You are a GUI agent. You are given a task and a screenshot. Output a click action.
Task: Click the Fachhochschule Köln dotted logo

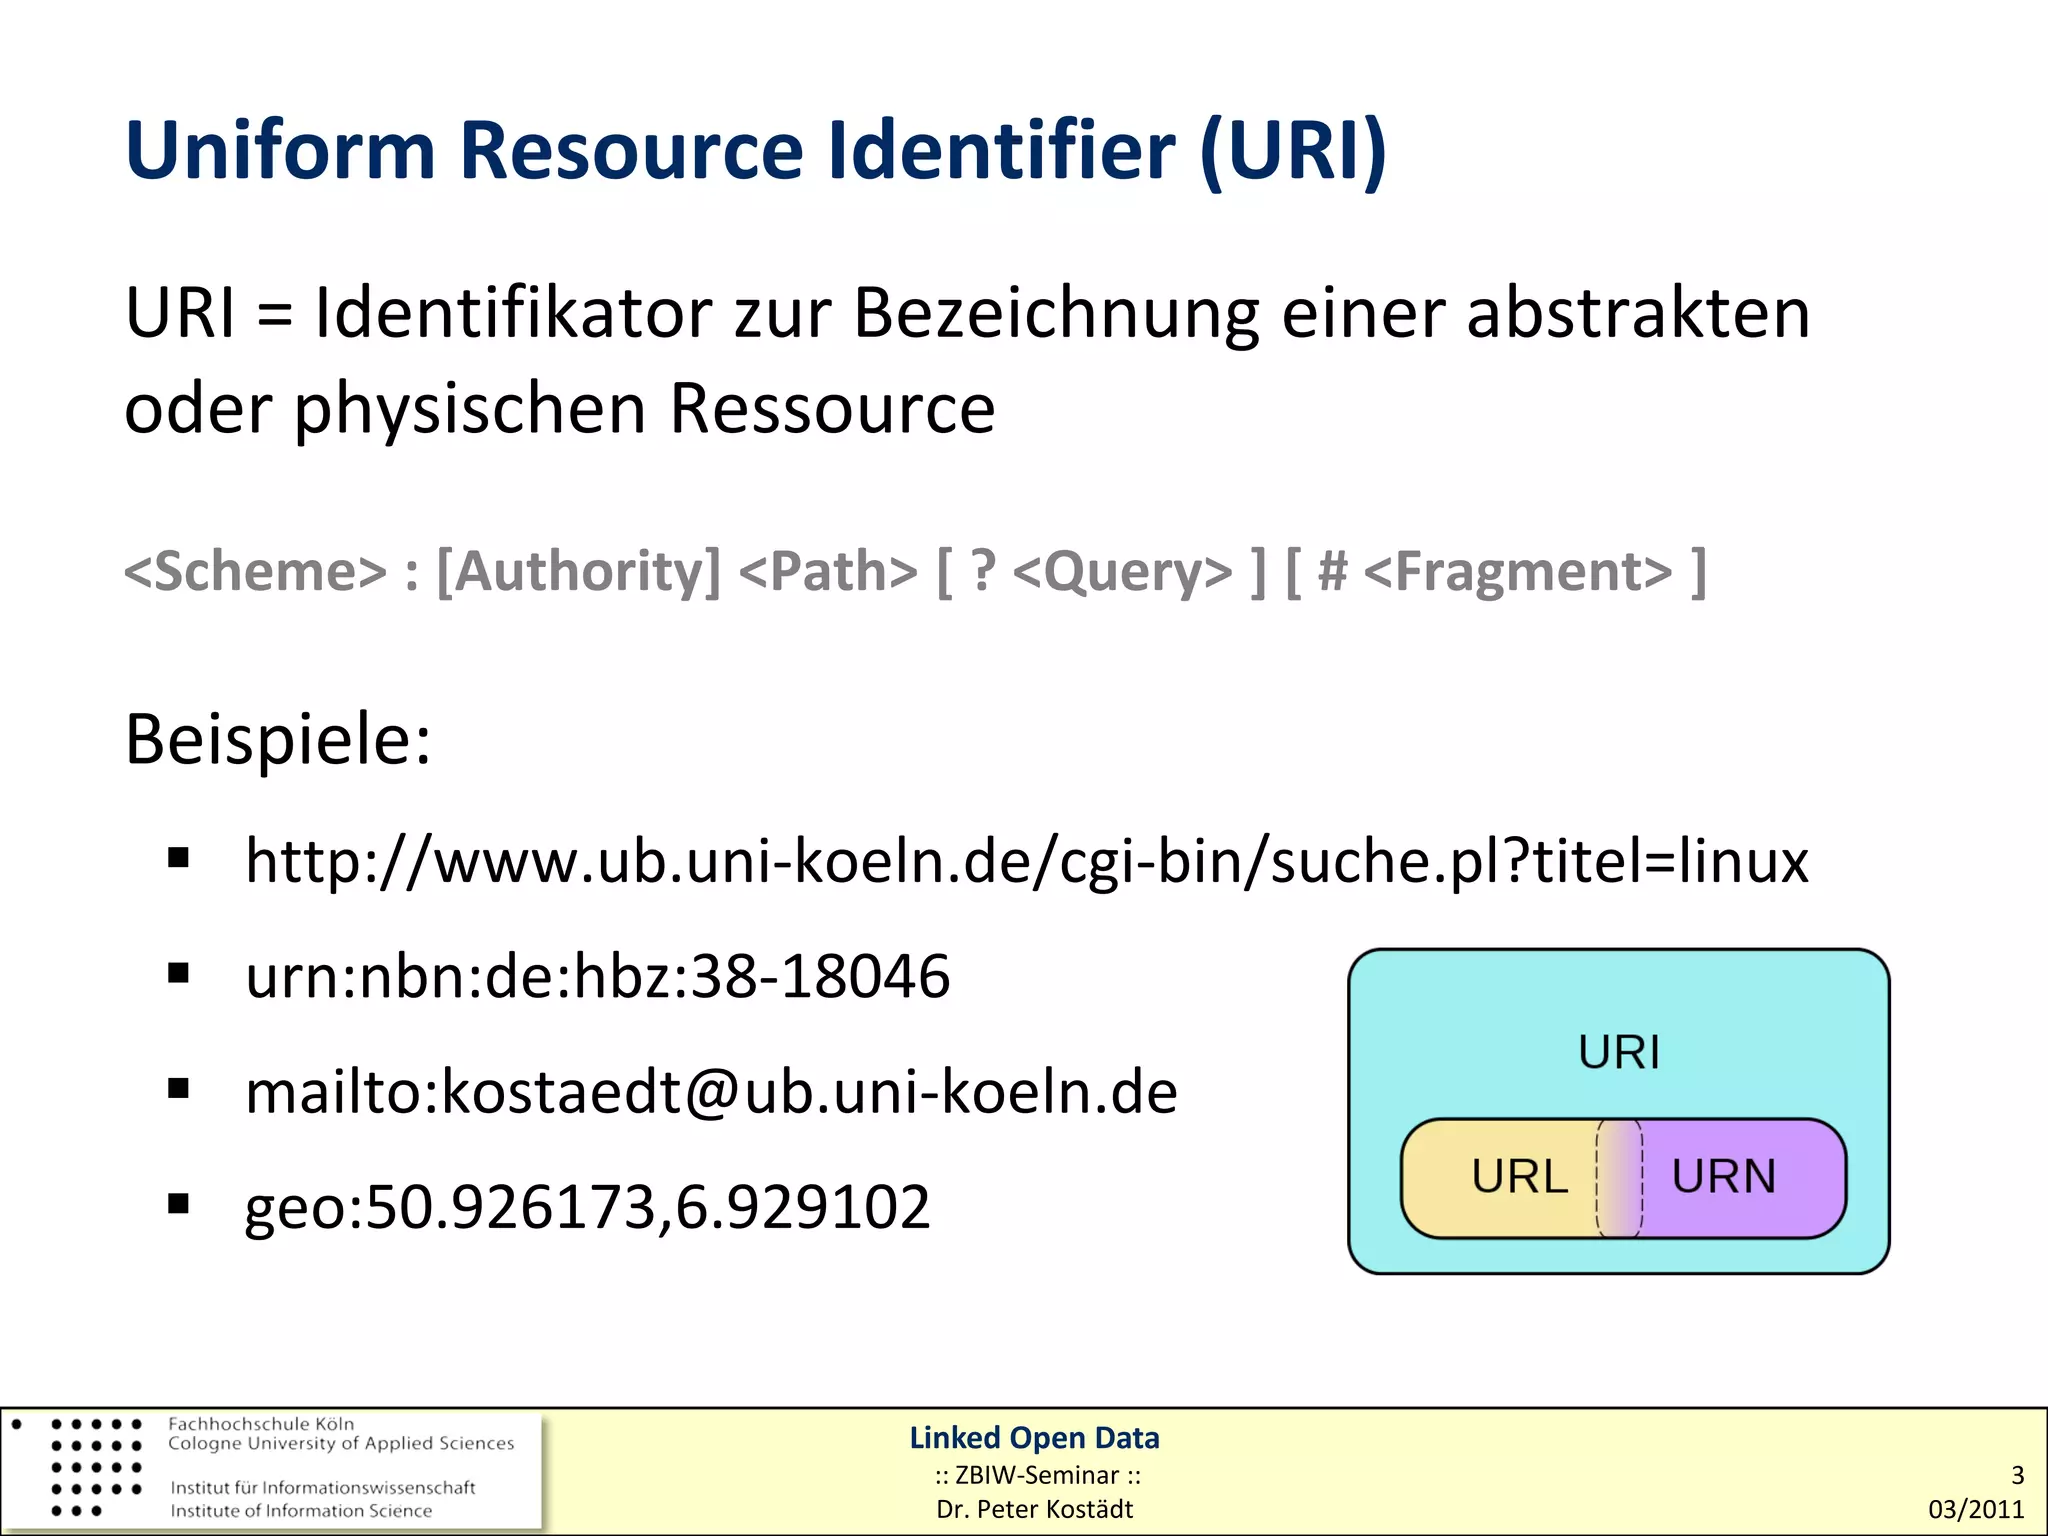coord(95,1467)
